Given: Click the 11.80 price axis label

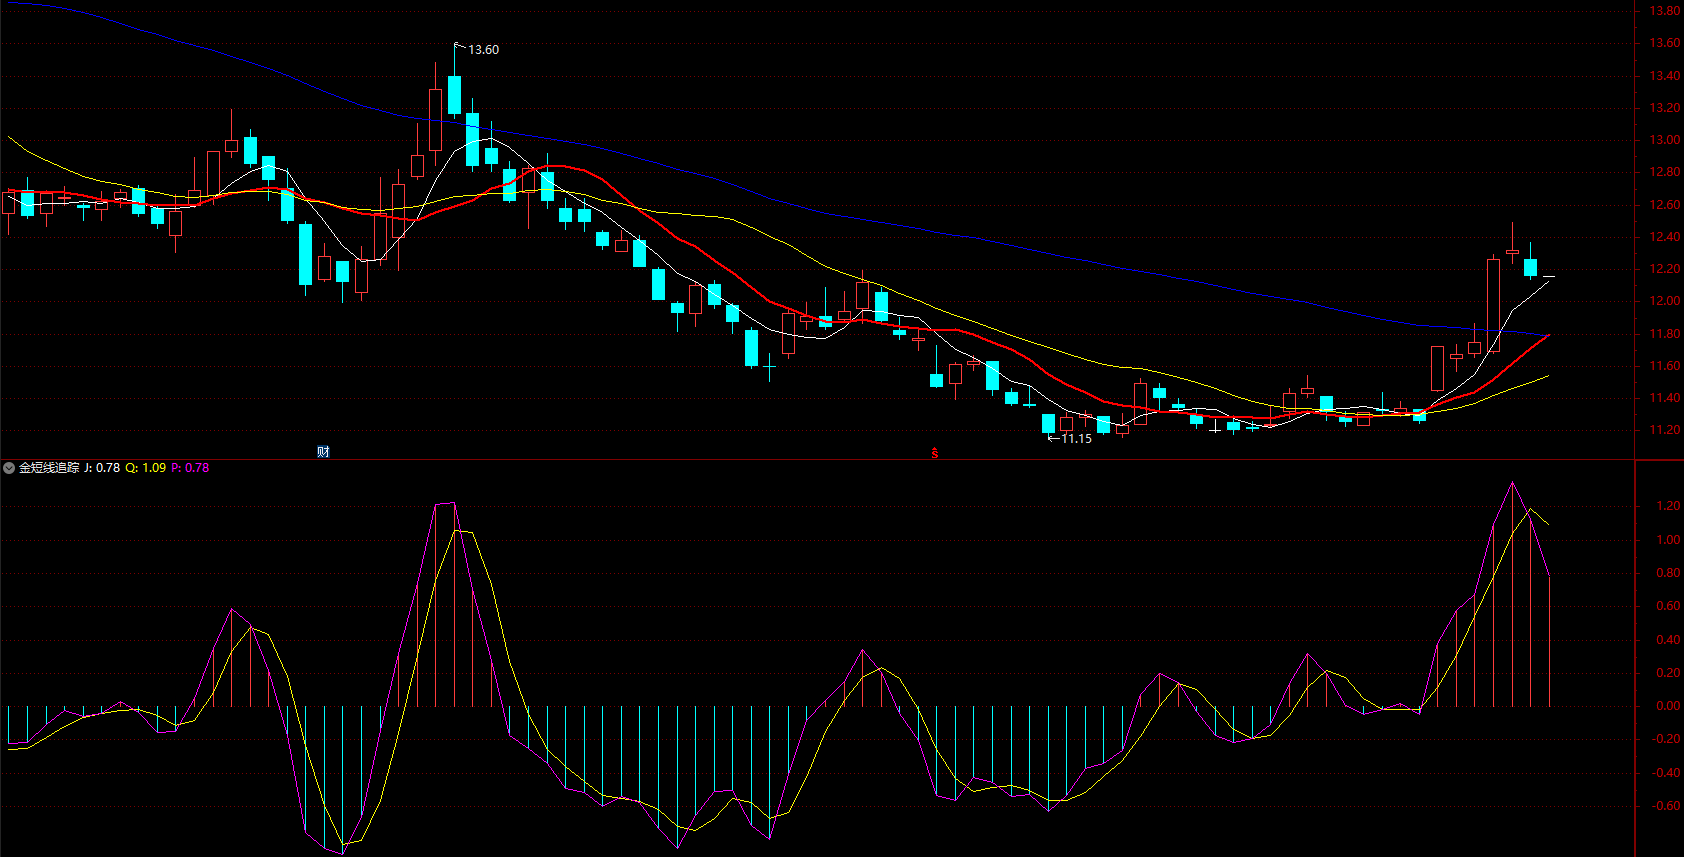Looking at the screenshot, I should pyautogui.click(x=1665, y=334).
